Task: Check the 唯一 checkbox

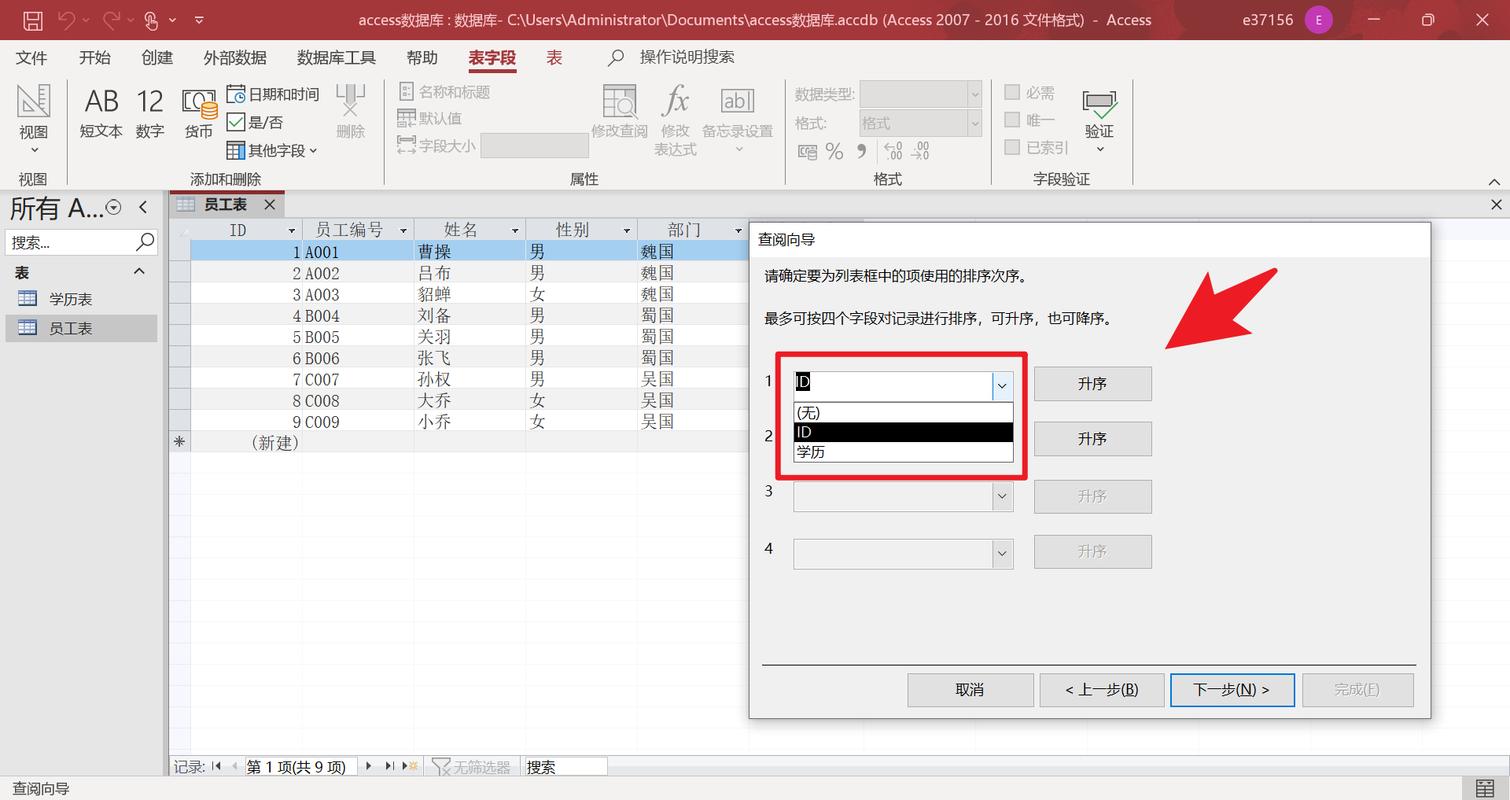Action: point(1012,120)
